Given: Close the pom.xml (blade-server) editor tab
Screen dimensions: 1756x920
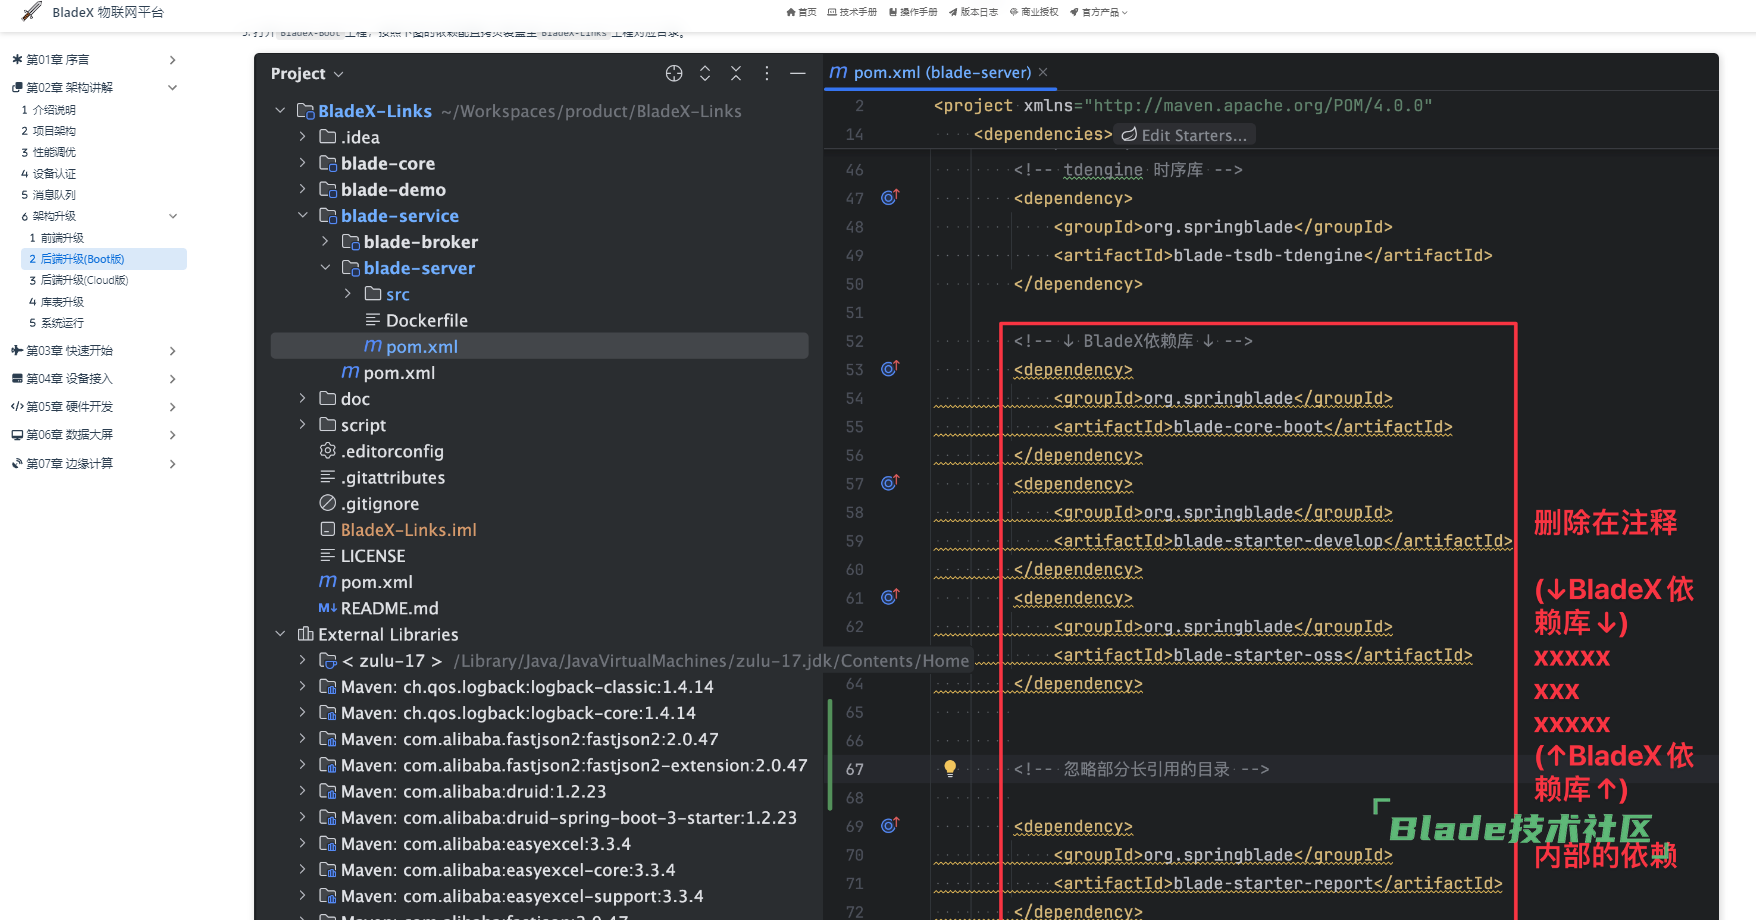Looking at the screenshot, I should click(x=1043, y=72).
